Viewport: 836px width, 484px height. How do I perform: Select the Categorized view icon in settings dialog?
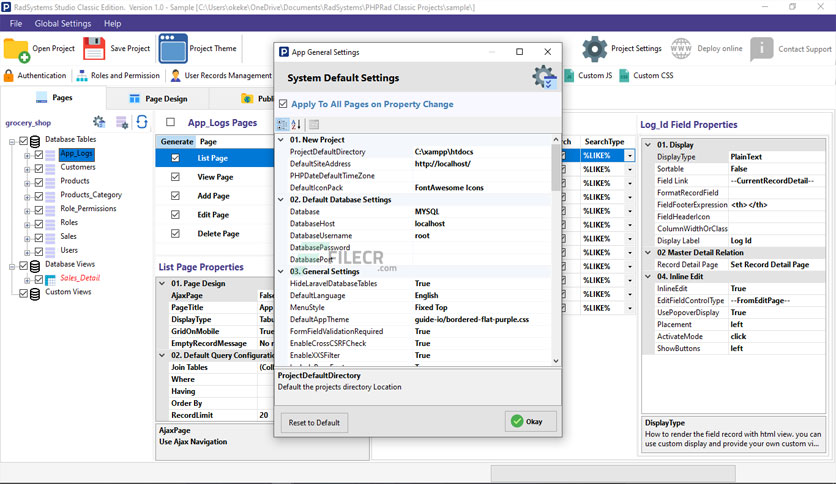(x=282, y=125)
